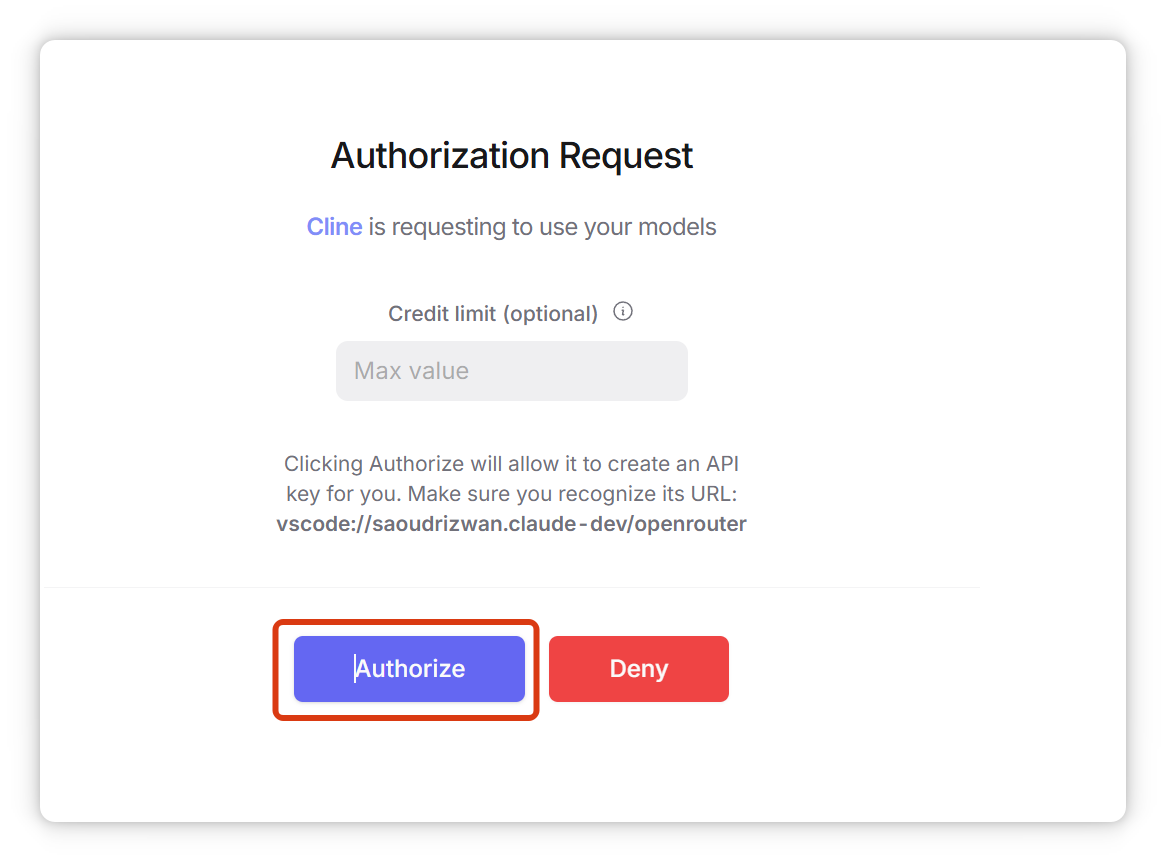
Task: Click the word "Deny" on the red button
Action: click(639, 669)
